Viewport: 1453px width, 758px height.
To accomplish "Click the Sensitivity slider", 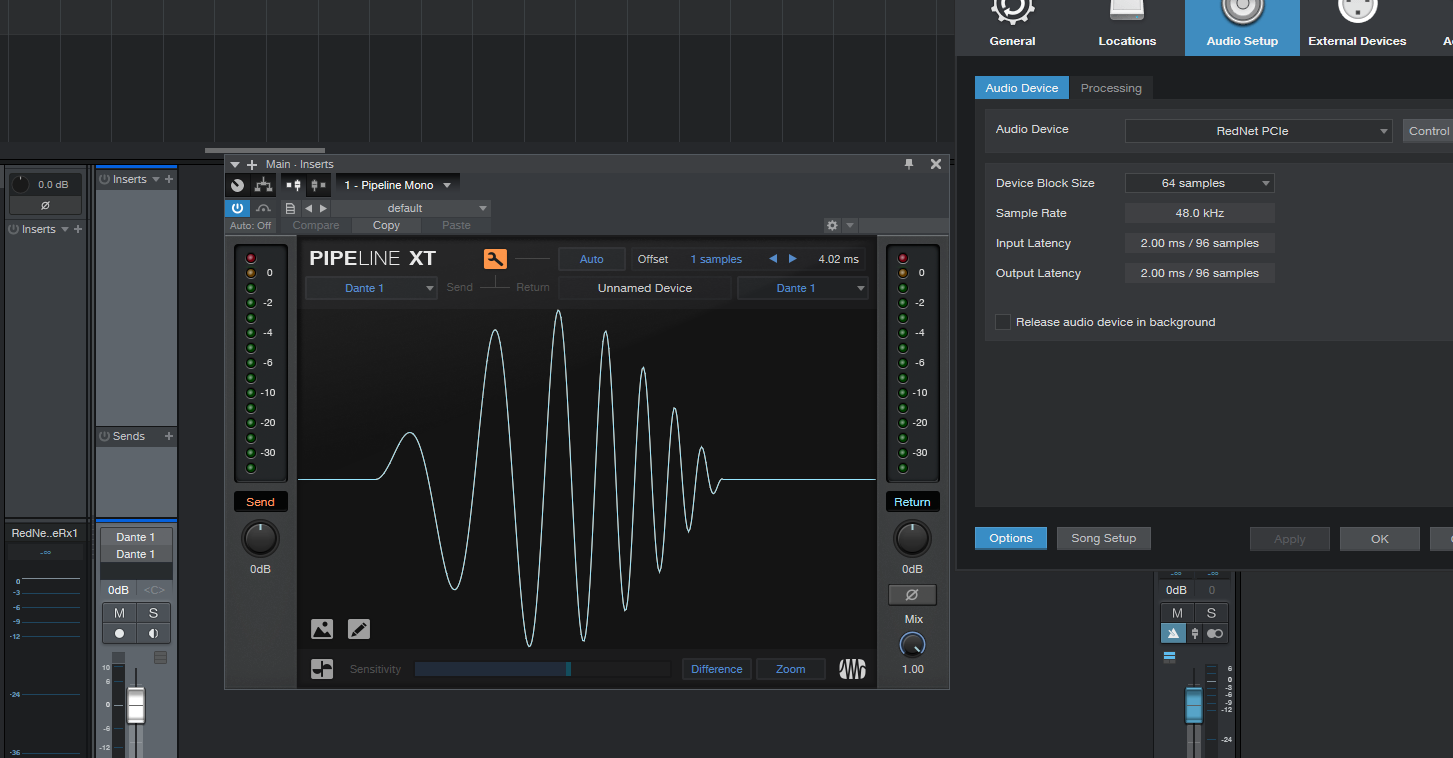I will pyautogui.click(x=542, y=669).
